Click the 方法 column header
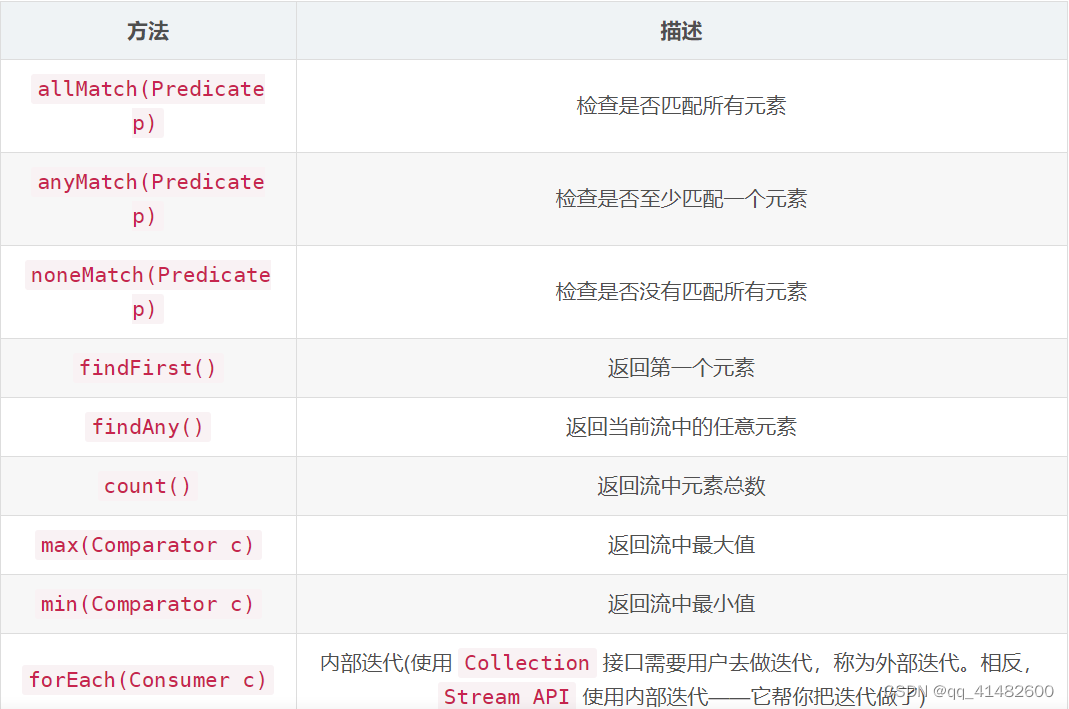This screenshot has height=709, width=1069. [x=148, y=30]
